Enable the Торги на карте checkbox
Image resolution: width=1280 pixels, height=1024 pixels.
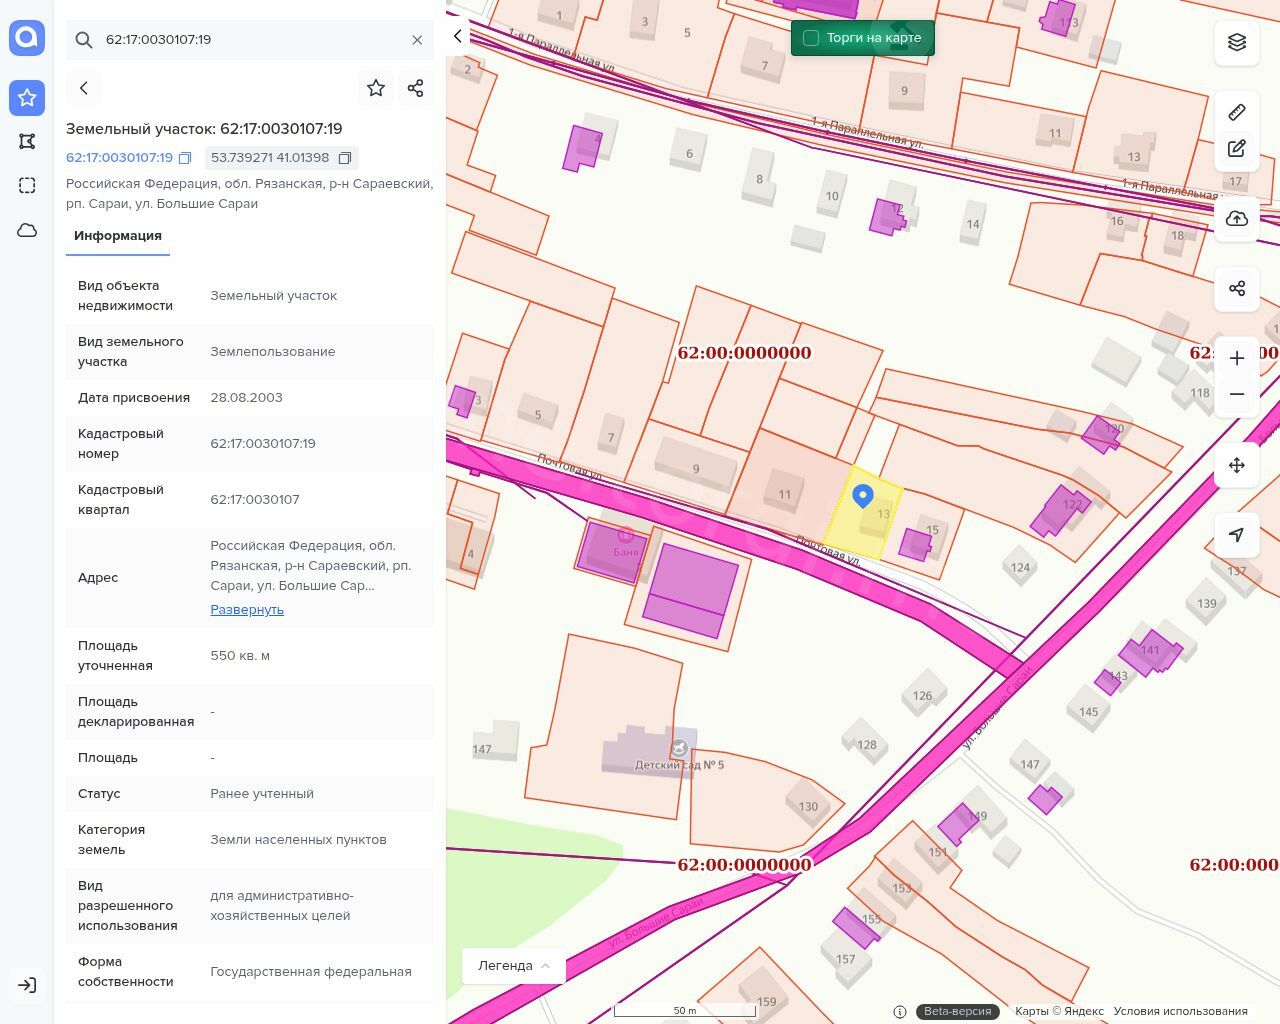(811, 38)
